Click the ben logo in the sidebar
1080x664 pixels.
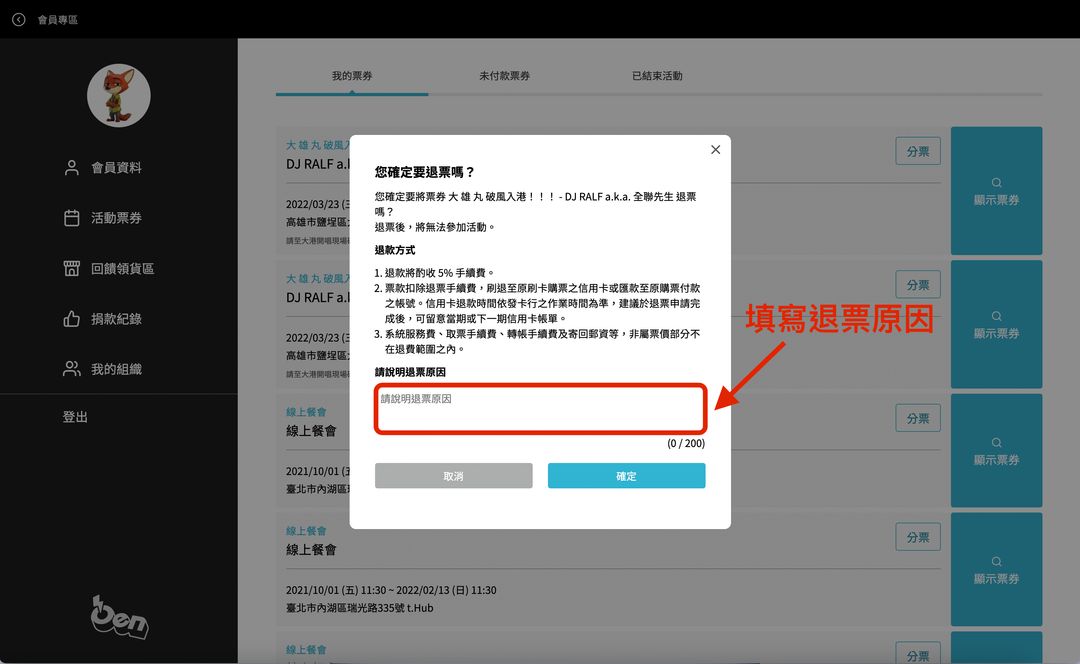point(119,617)
